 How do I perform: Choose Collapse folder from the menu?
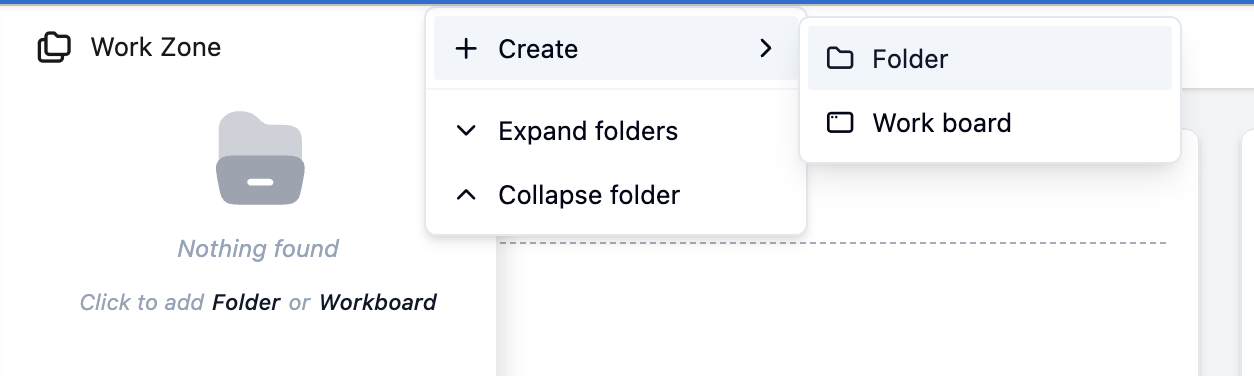(x=616, y=195)
